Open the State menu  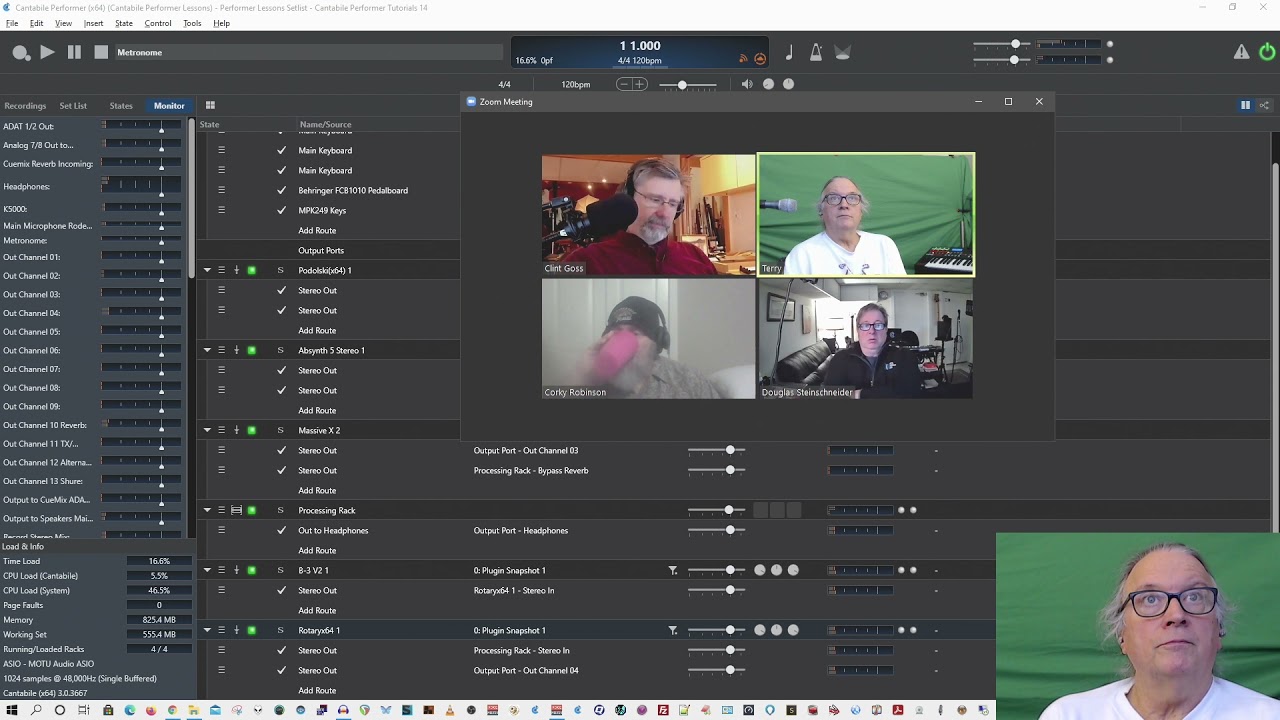point(124,23)
